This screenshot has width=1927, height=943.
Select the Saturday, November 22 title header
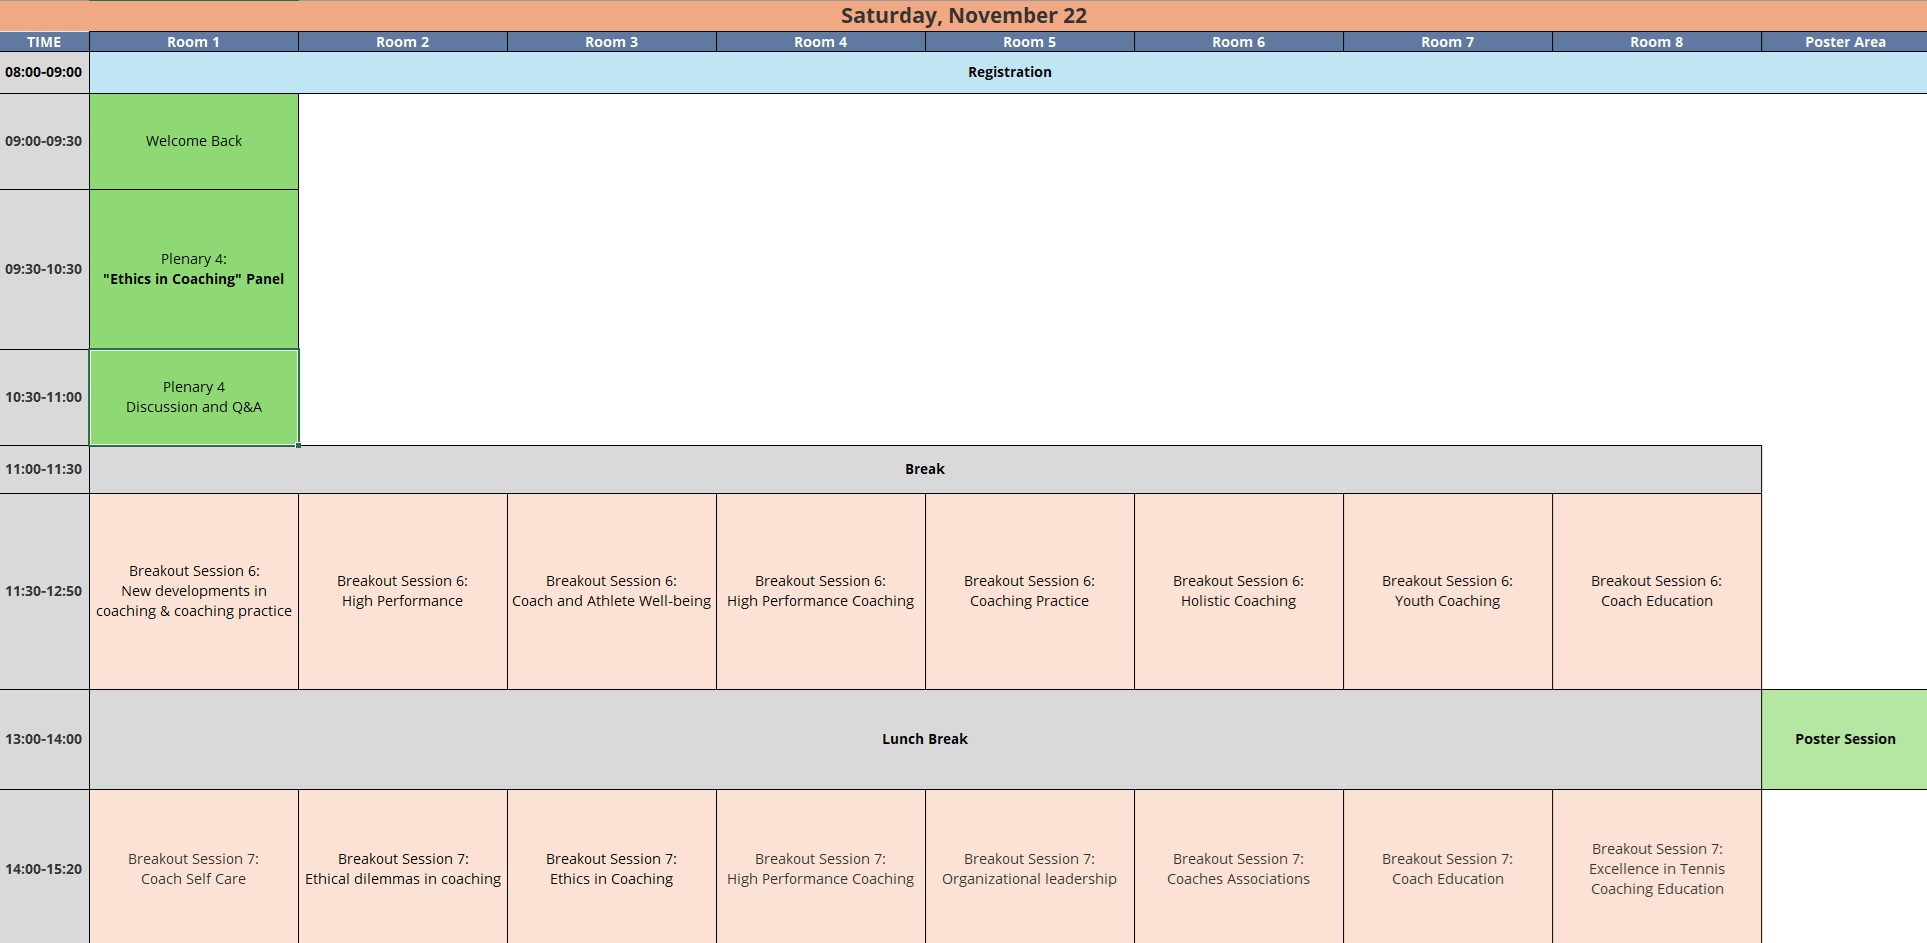tap(963, 16)
